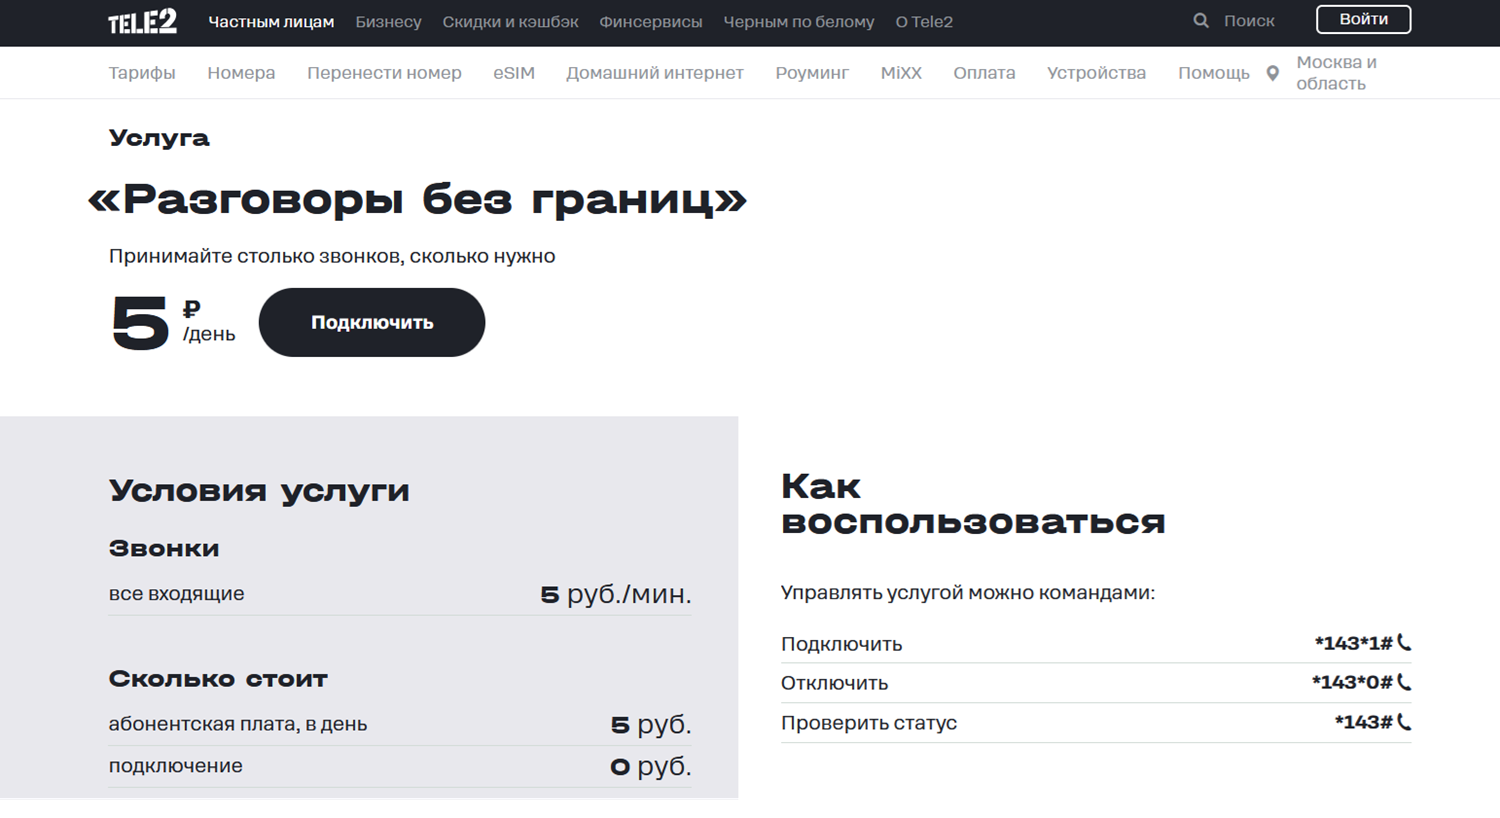This screenshot has height=818, width=1500.
Task: Click the Как воспользоваться heading
Action: coord(973,504)
